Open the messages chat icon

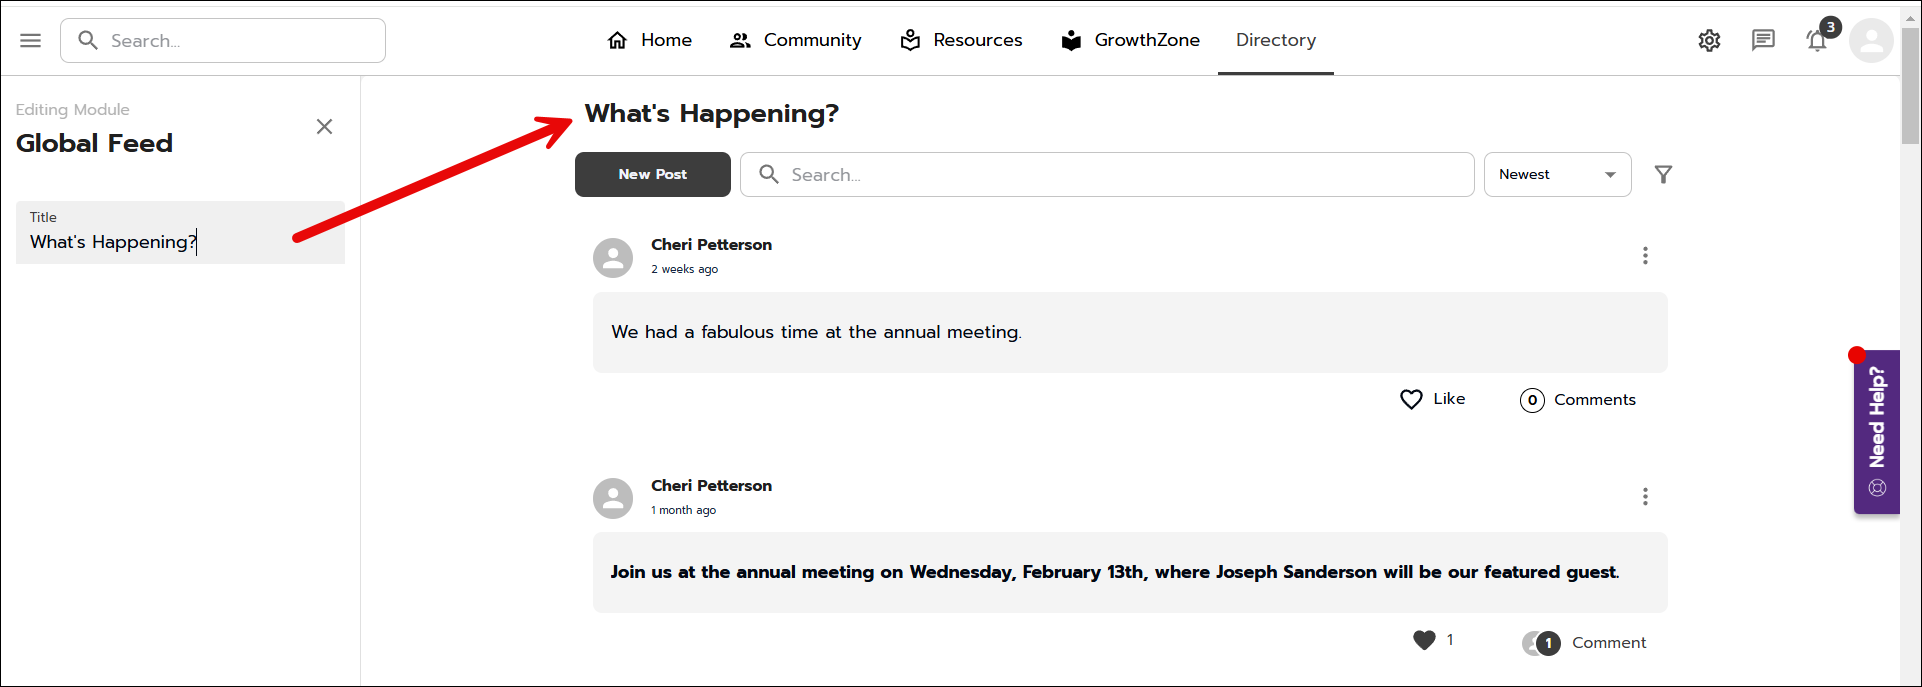(1763, 40)
